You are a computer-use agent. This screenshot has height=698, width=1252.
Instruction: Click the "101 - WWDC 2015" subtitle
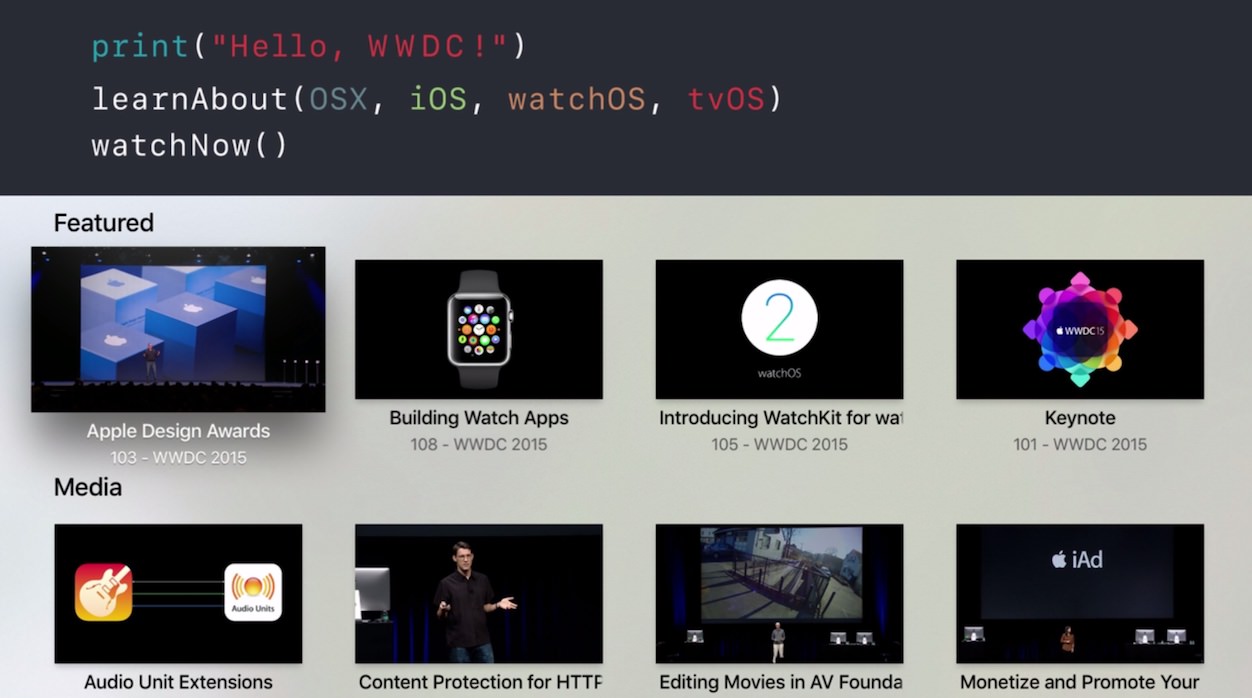[1080, 444]
